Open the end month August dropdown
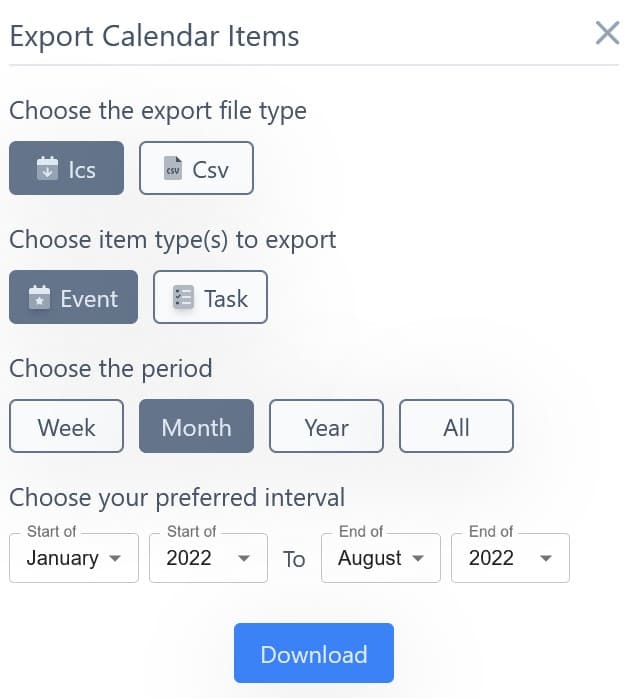 [381, 558]
